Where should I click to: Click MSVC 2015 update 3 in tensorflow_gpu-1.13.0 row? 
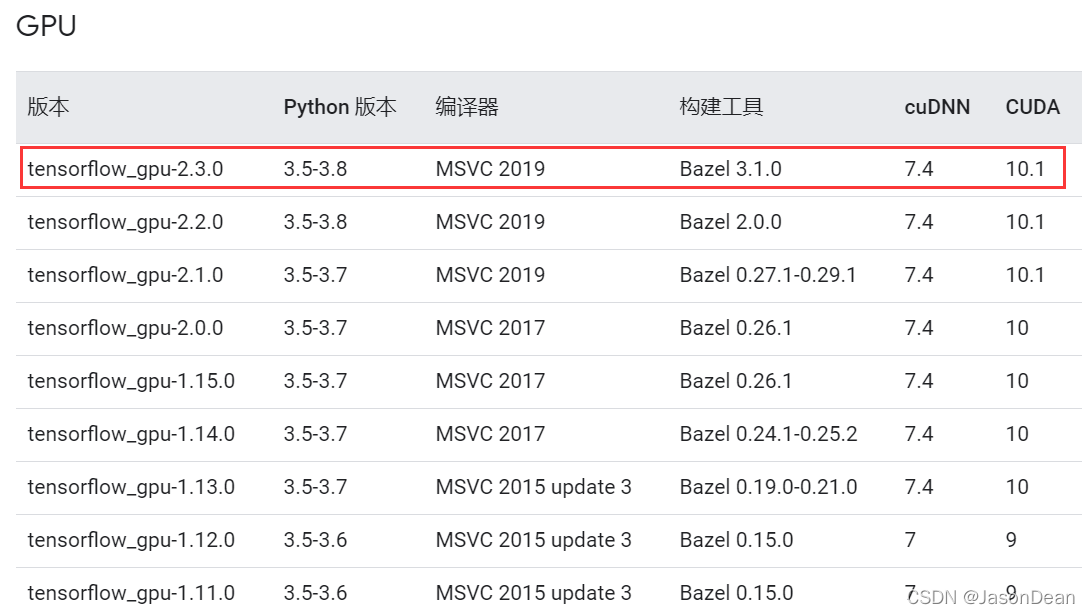pos(534,487)
